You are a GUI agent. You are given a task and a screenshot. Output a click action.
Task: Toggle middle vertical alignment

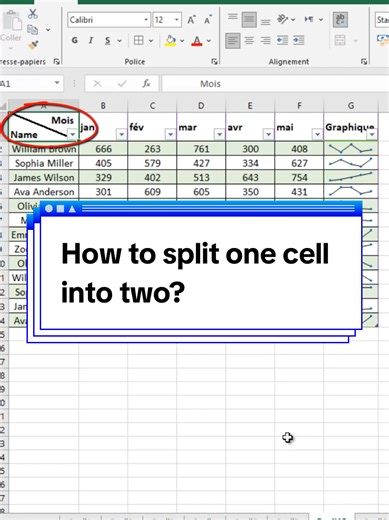point(249,19)
